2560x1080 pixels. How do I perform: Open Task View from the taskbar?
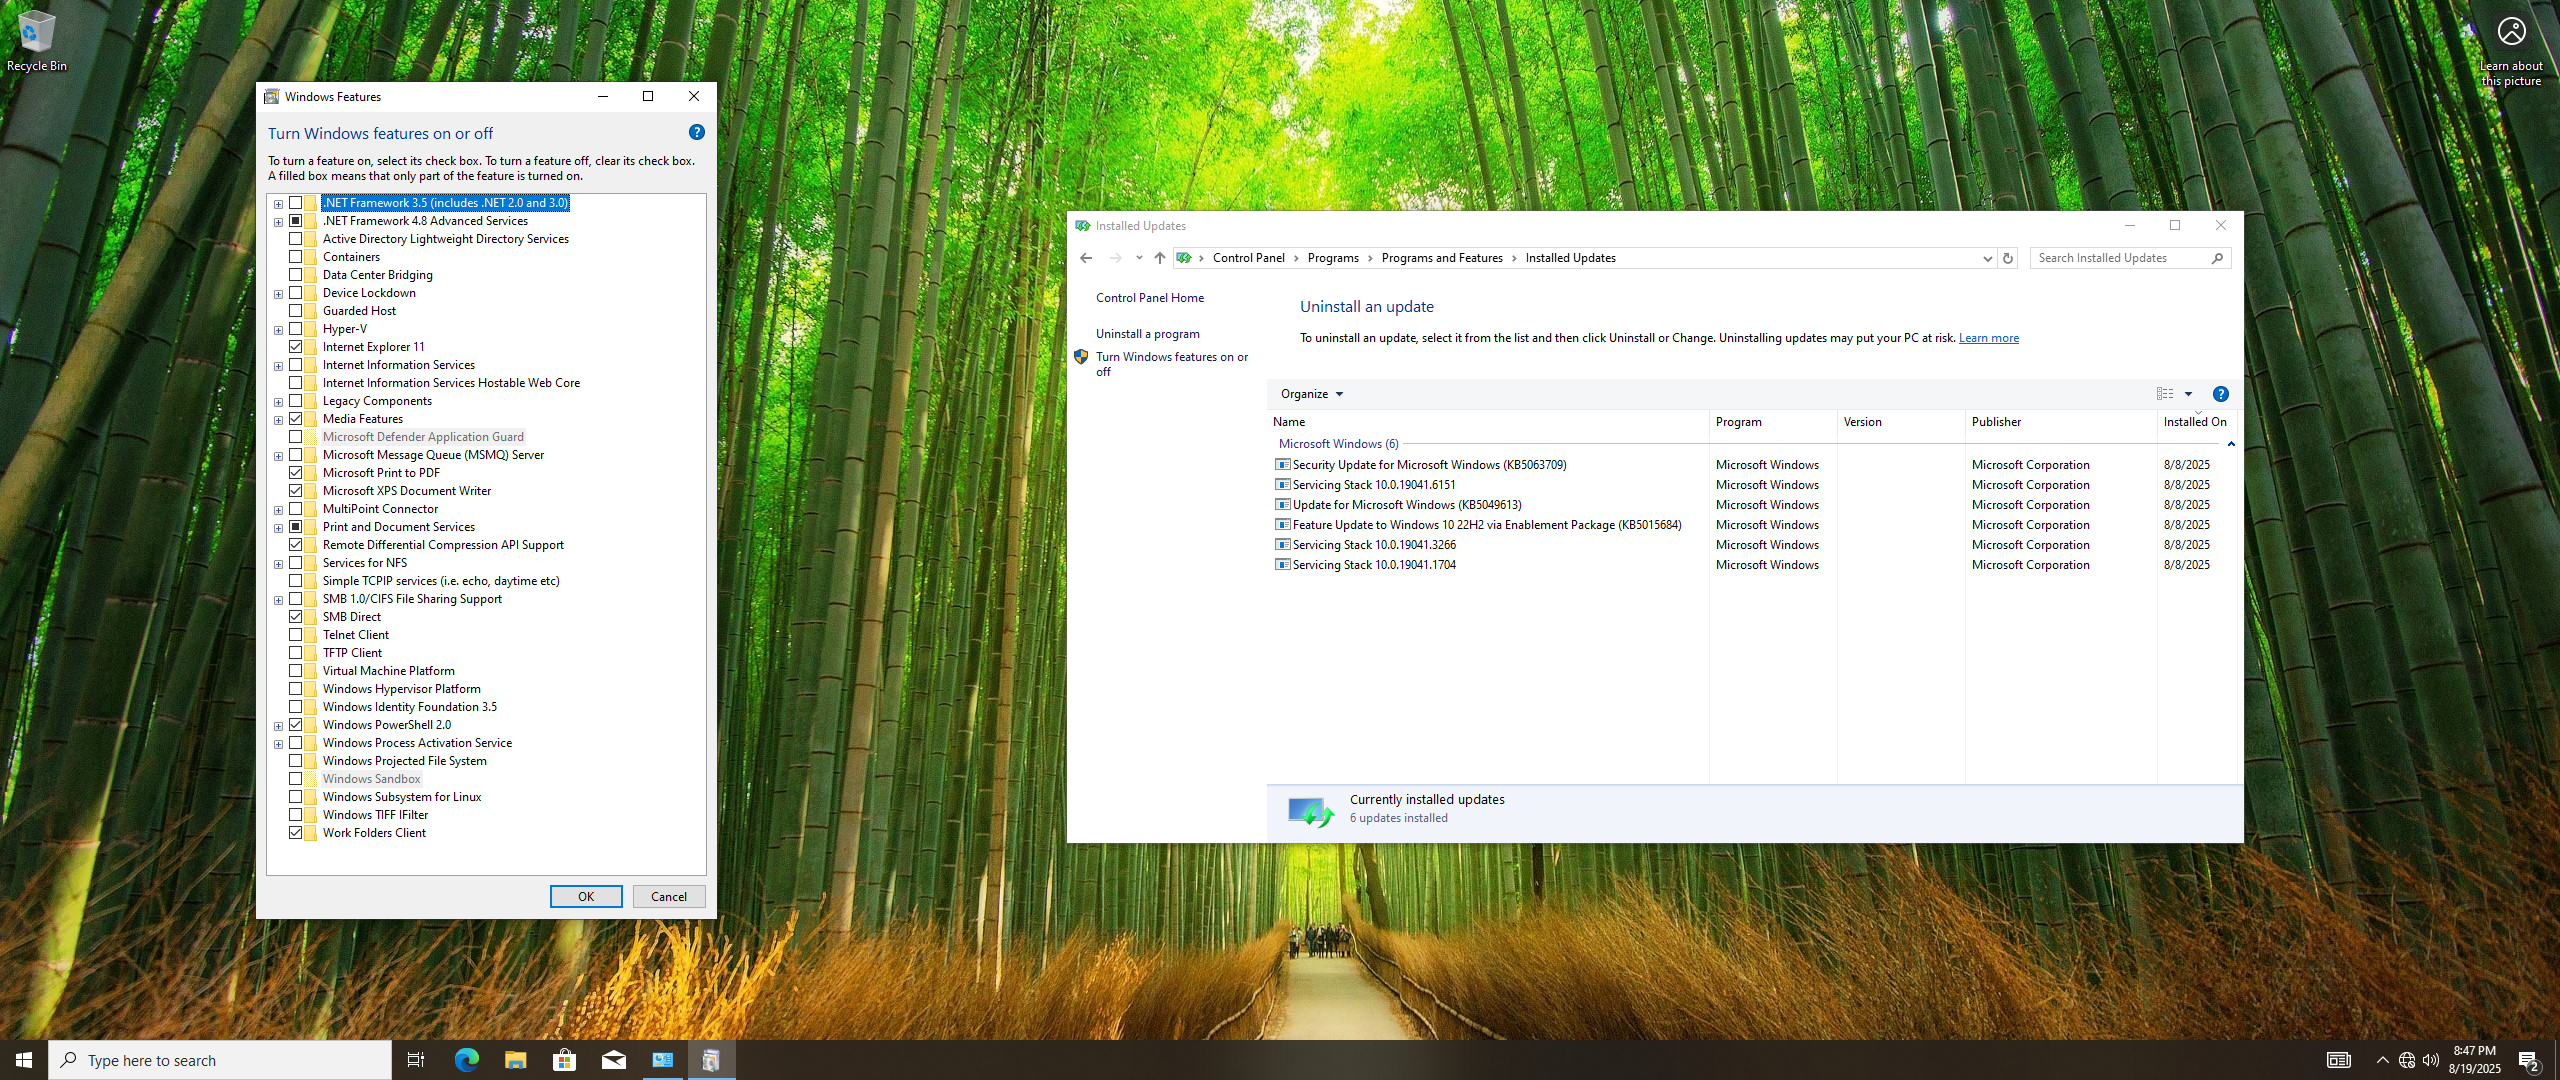click(x=416, y=1060)
